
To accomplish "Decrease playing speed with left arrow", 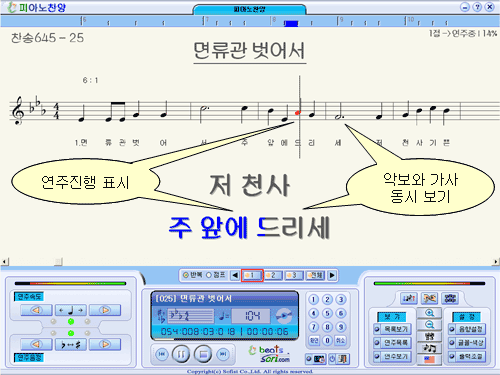I will click(x=36, y=310).
